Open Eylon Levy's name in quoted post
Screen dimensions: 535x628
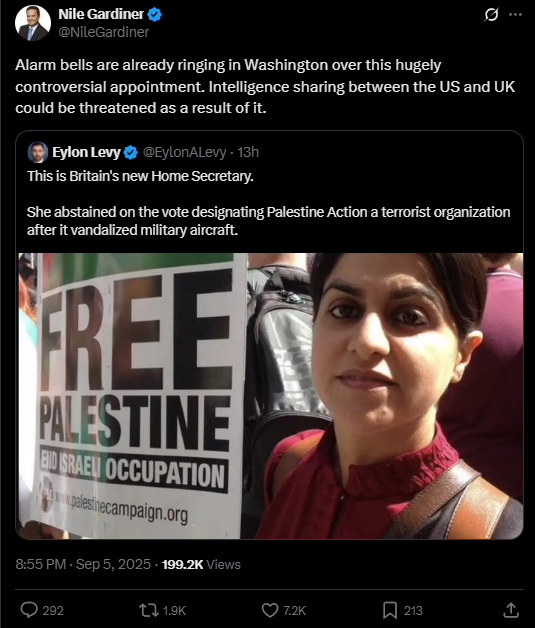pyautogui.click(x=86, y=152)
